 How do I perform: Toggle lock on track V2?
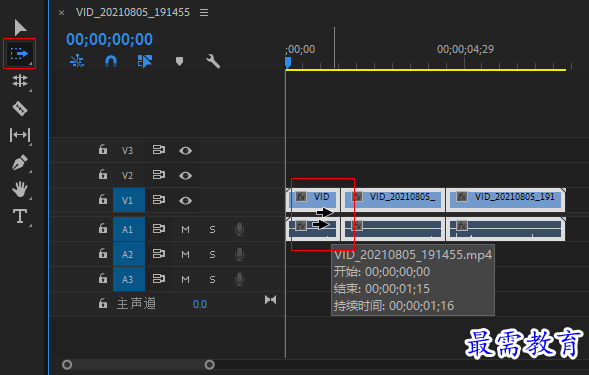103,174
